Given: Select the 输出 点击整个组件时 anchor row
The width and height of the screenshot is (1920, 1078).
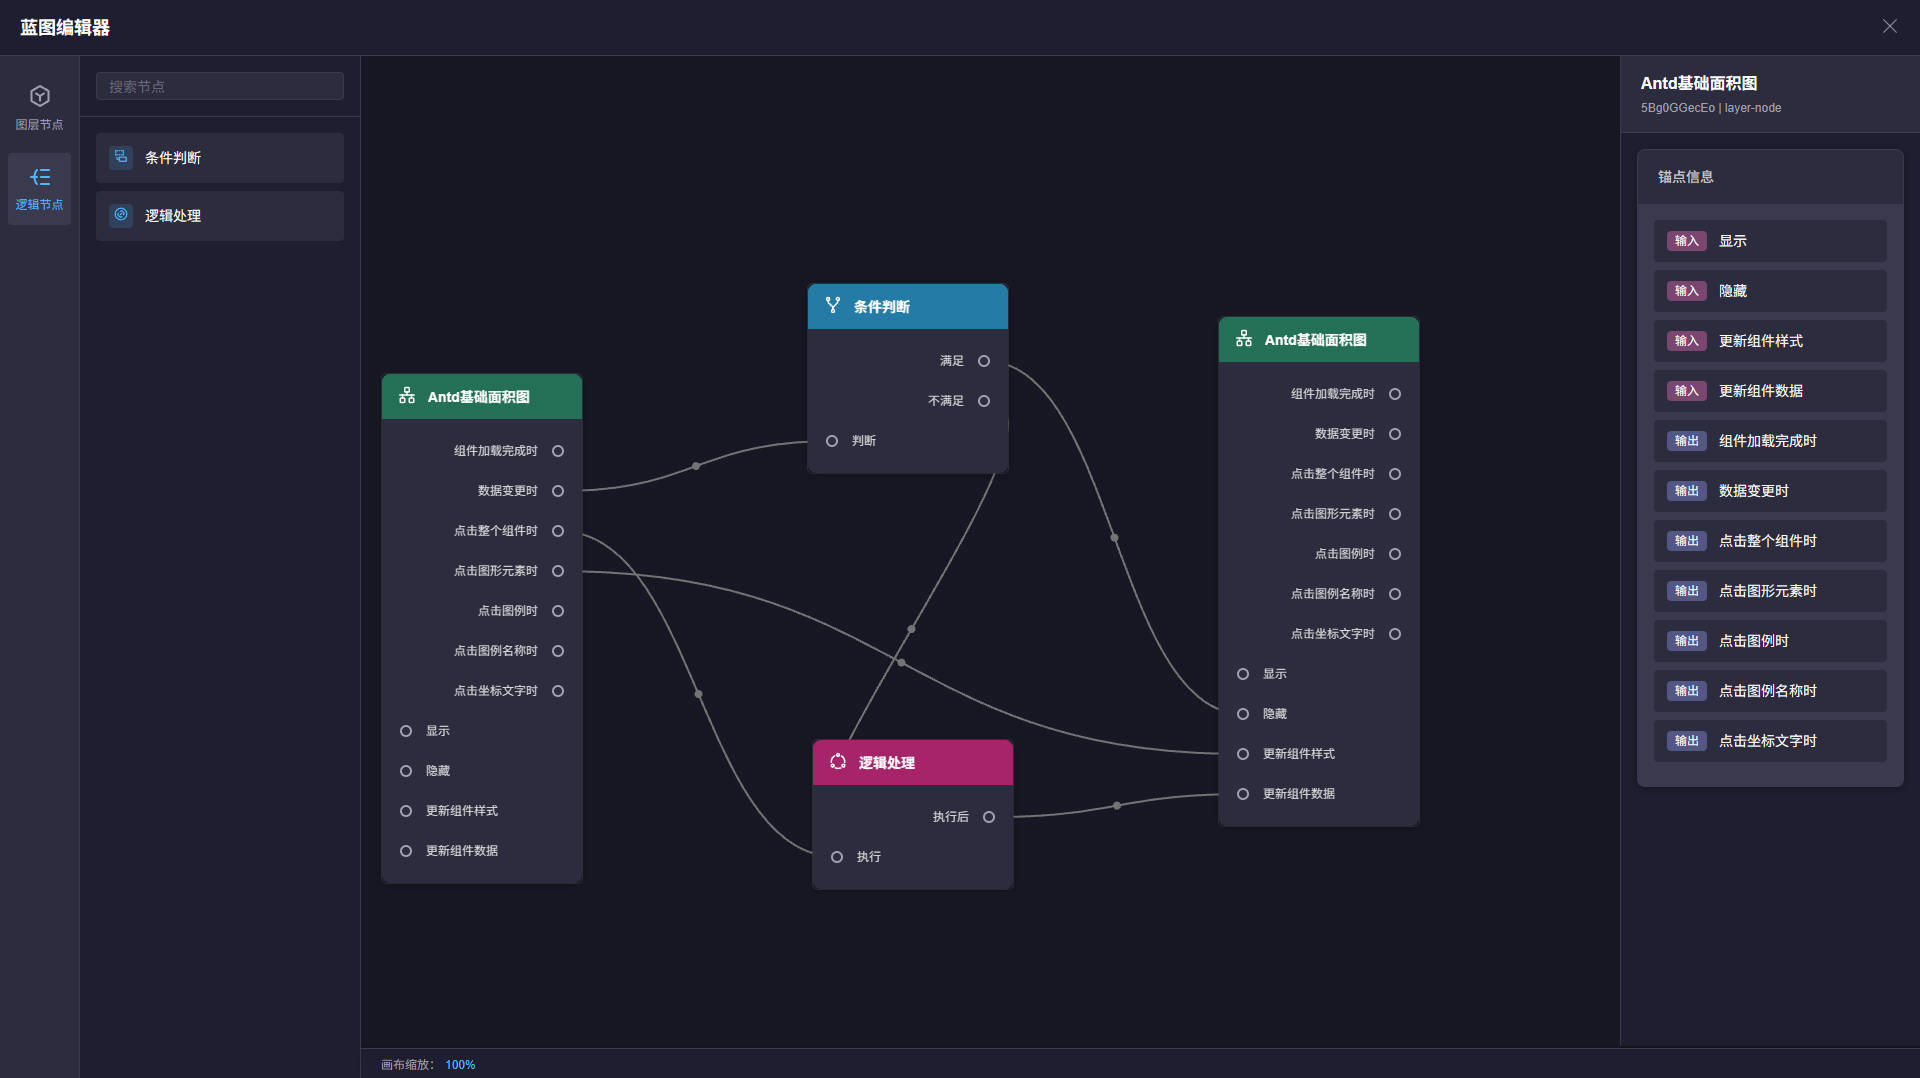Looking at the screenshot, I should [x=1770, y=541].
